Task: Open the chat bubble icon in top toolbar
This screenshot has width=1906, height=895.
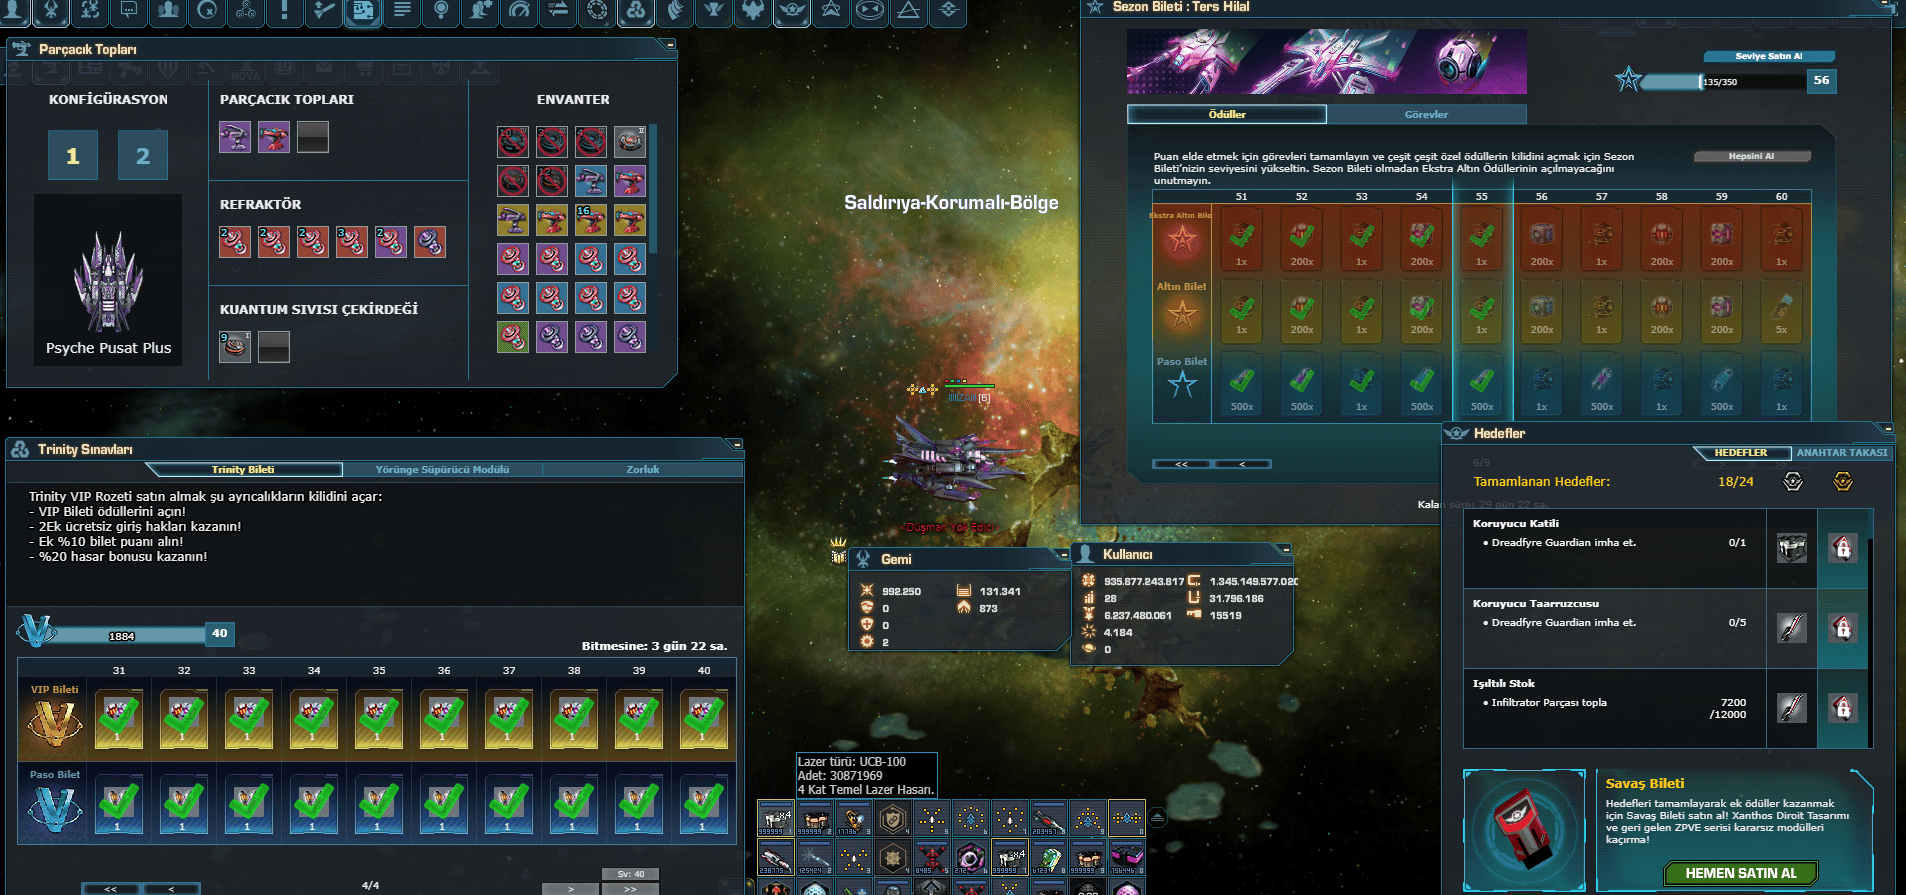Action: [129, 11]
